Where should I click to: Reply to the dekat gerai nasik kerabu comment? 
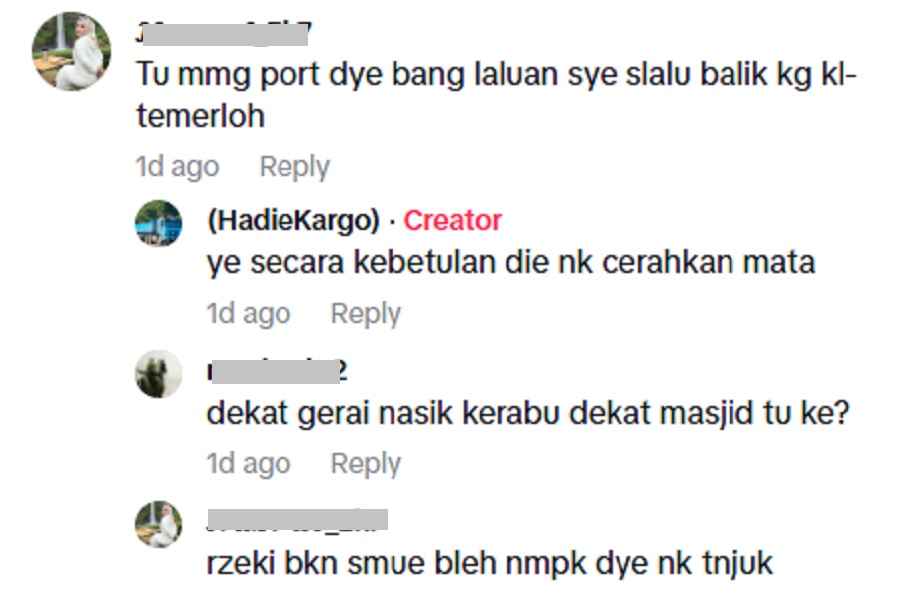pos(366,464)
